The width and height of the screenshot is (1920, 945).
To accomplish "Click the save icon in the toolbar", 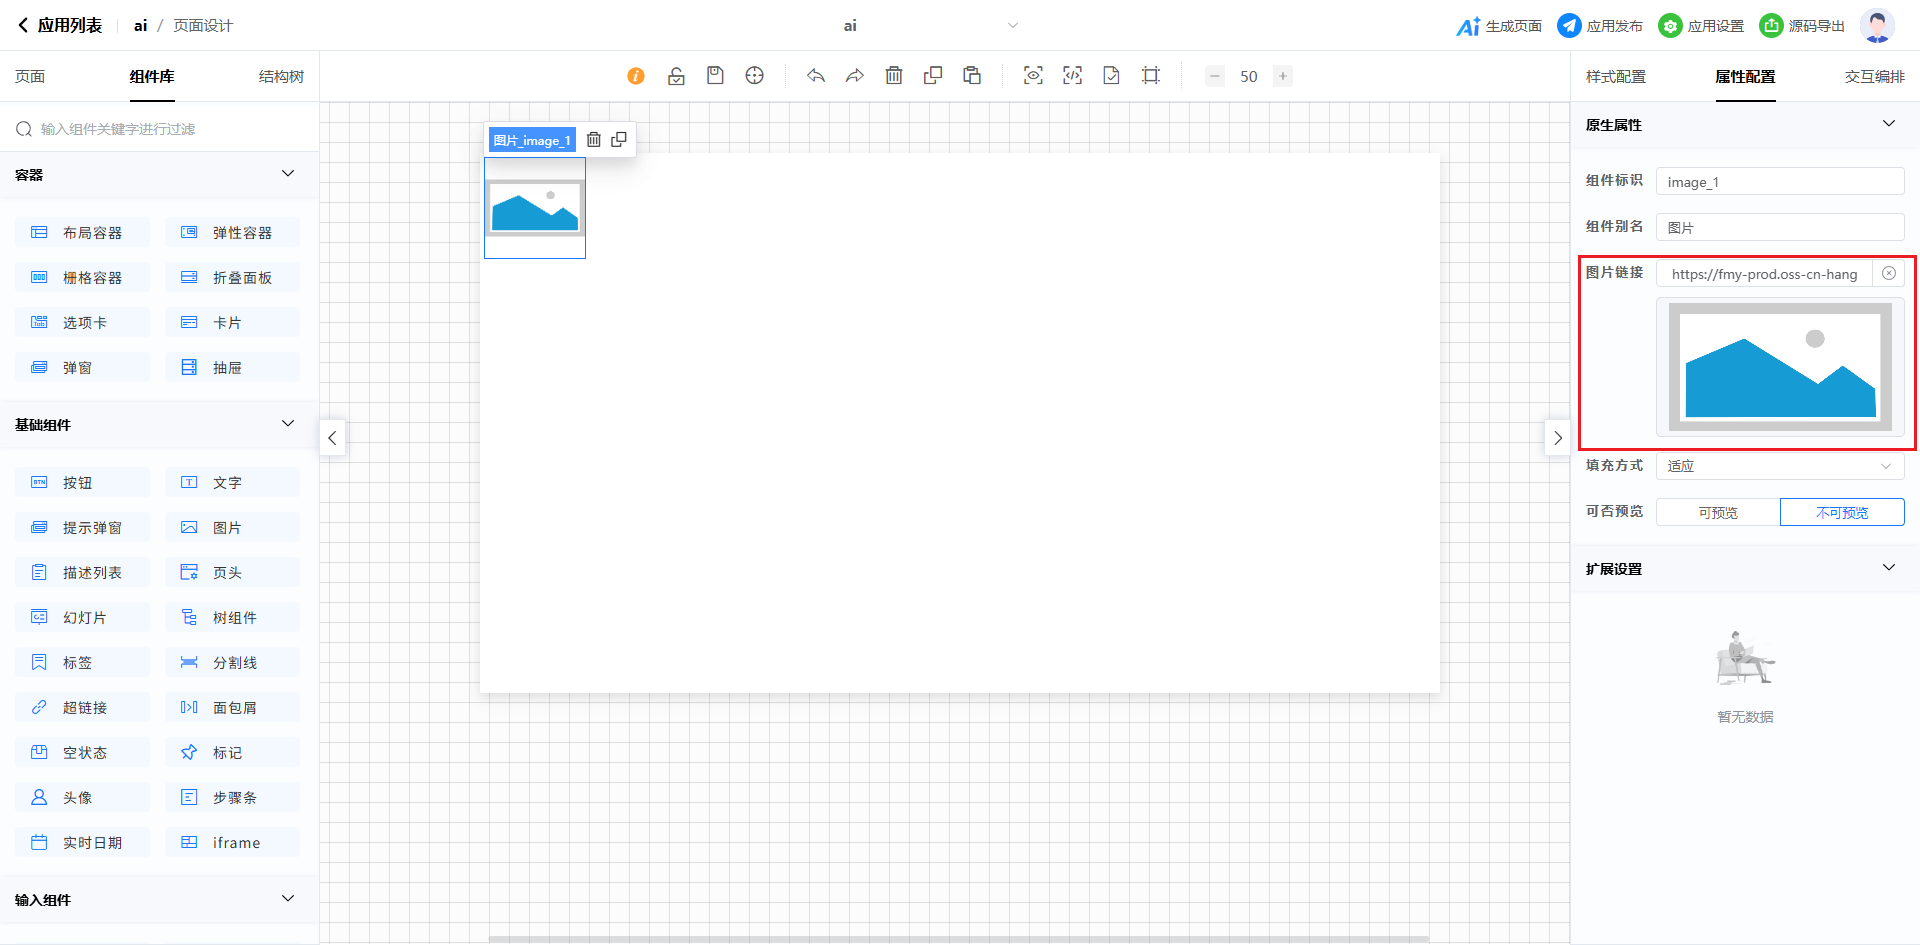I will tap(715, 76).
